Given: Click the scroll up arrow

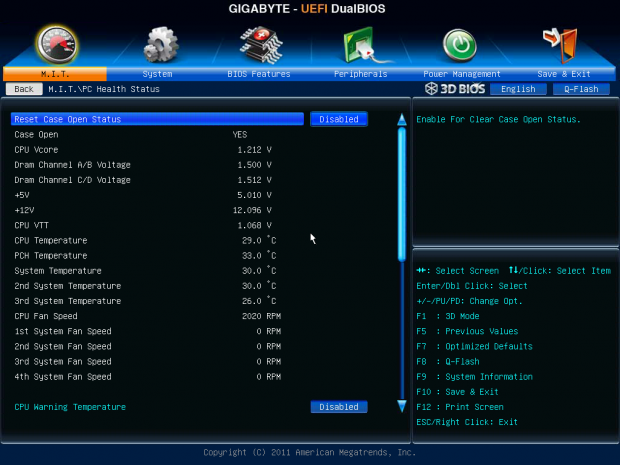Looking at the screenshot, I should [402, 119].
